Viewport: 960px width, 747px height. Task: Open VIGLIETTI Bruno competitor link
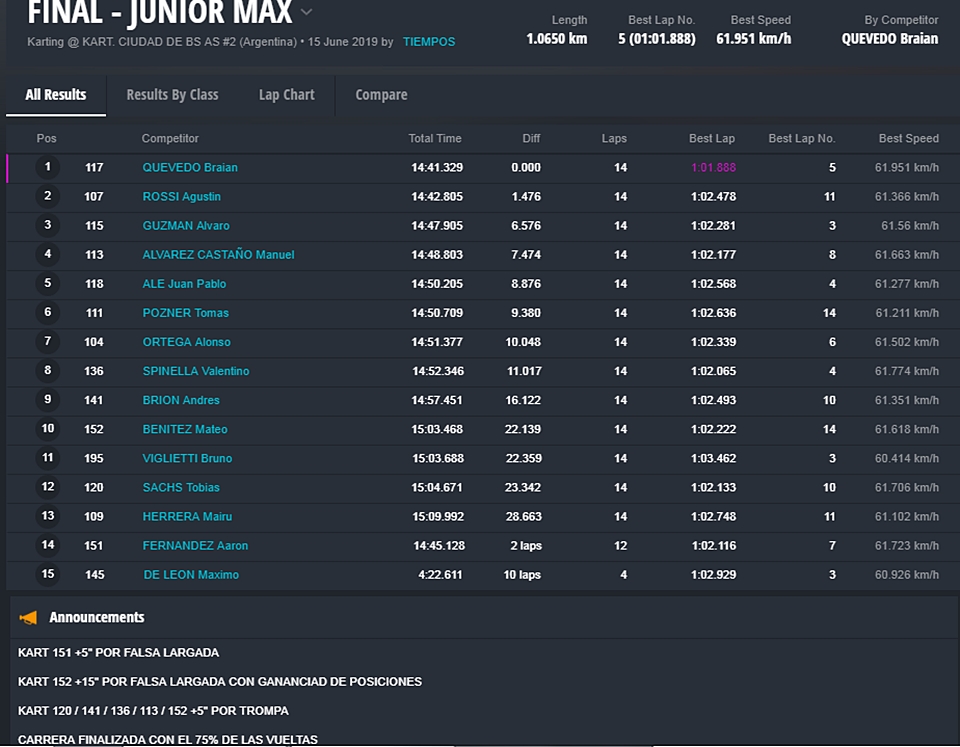pos(187,458)
